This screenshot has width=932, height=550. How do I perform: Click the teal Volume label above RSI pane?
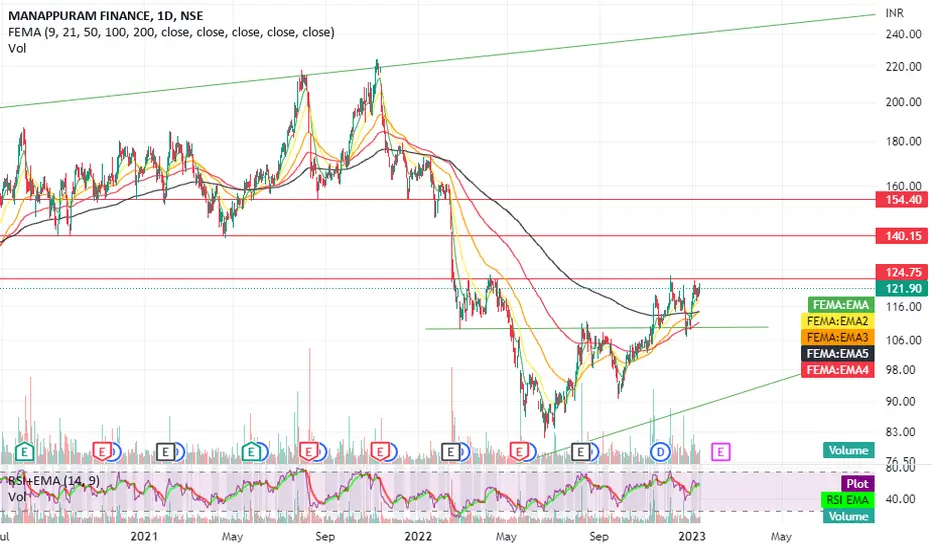coord(848,450)
